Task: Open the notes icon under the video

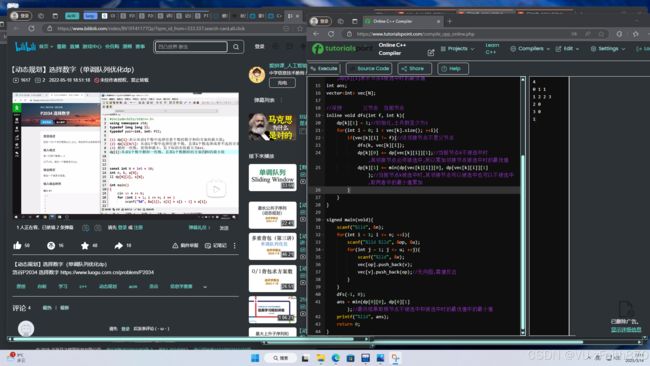Action: pyautogui.click(x=208, y=245)
